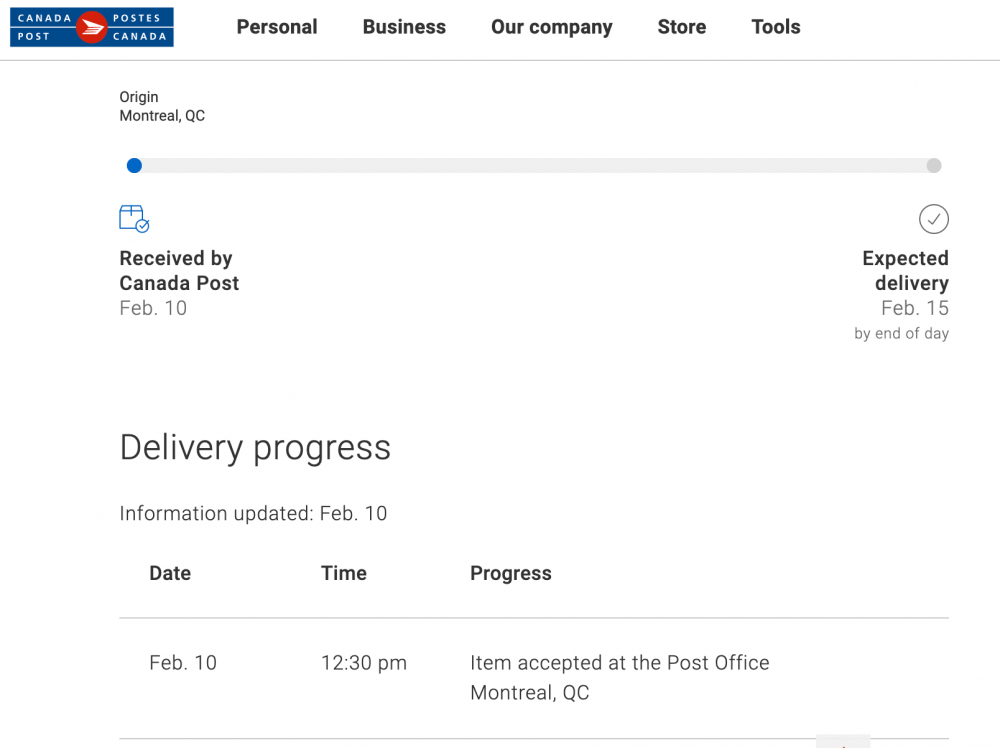Screen dimensions: 1000x748
Task: Click the Information updated Feb. 10 text
Action: click(253, 513)
